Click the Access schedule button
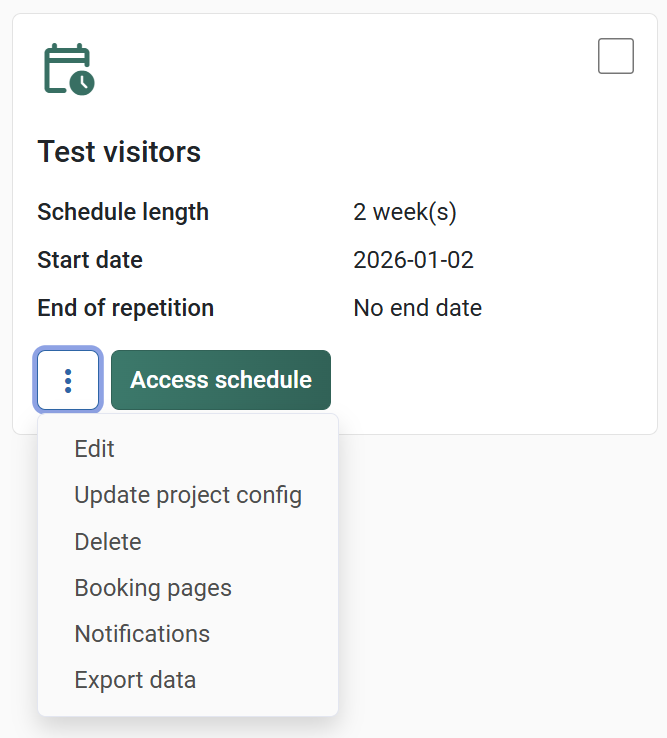 pos(220,380)
